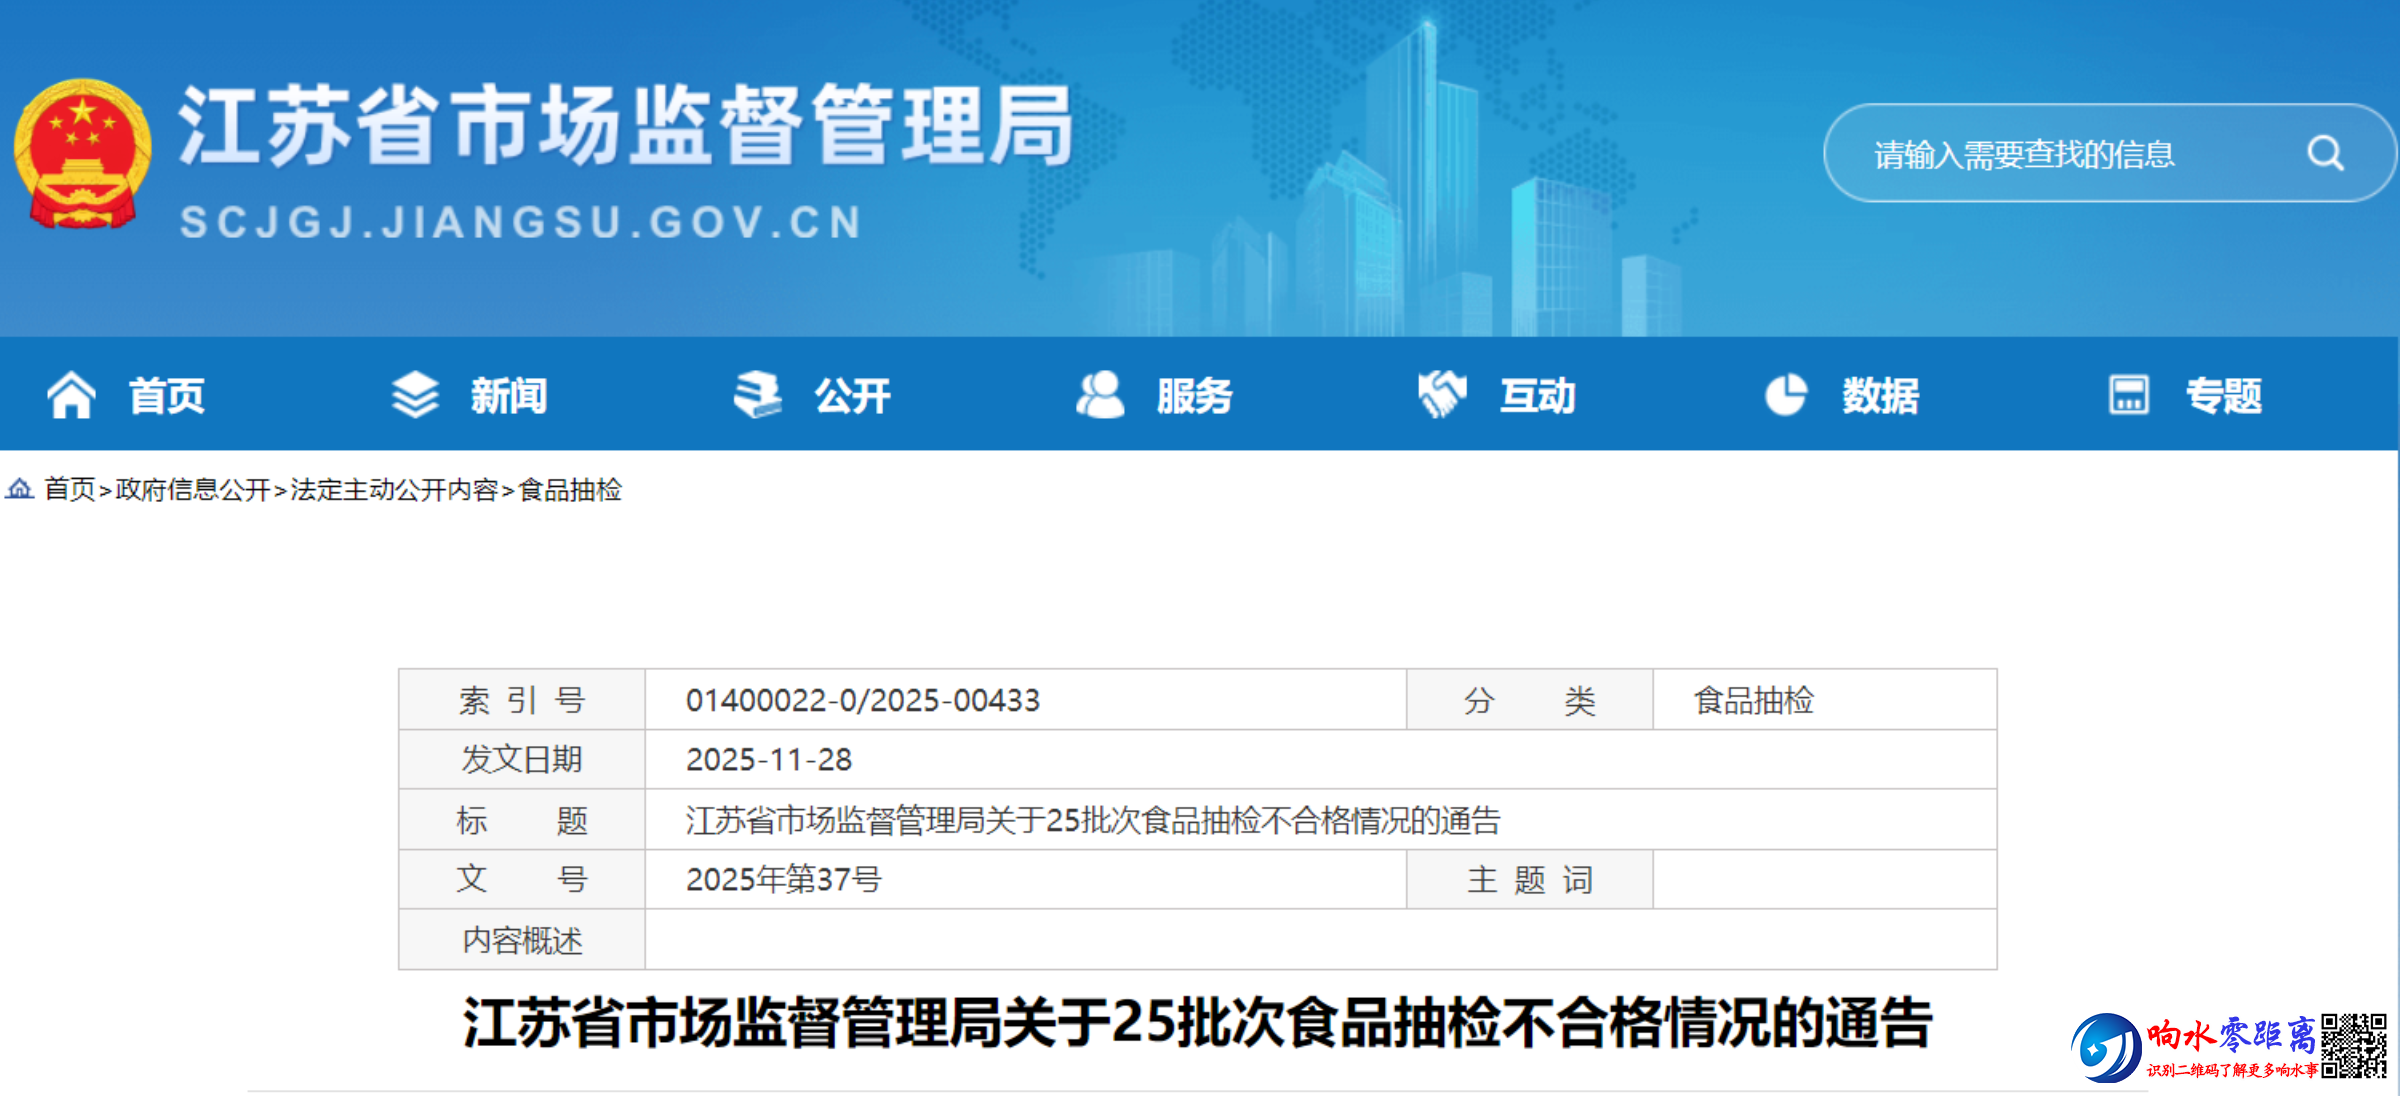The height and width of the screenshot is (1096, 2400).
Task: Click the small breadcrumb home icon
Action: click(20, 489)
